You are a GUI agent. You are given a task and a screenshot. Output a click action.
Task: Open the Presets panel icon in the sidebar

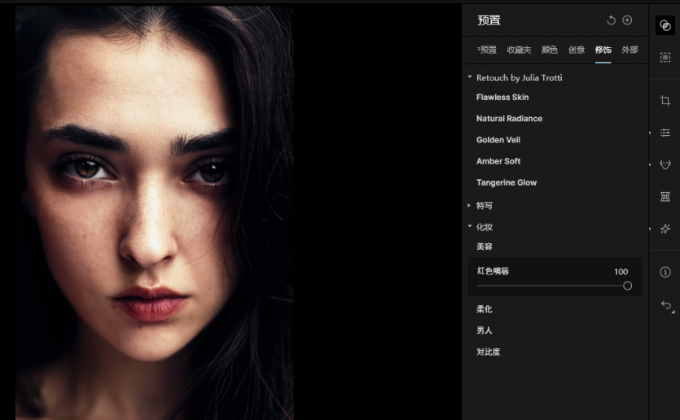tap(665, 26)
